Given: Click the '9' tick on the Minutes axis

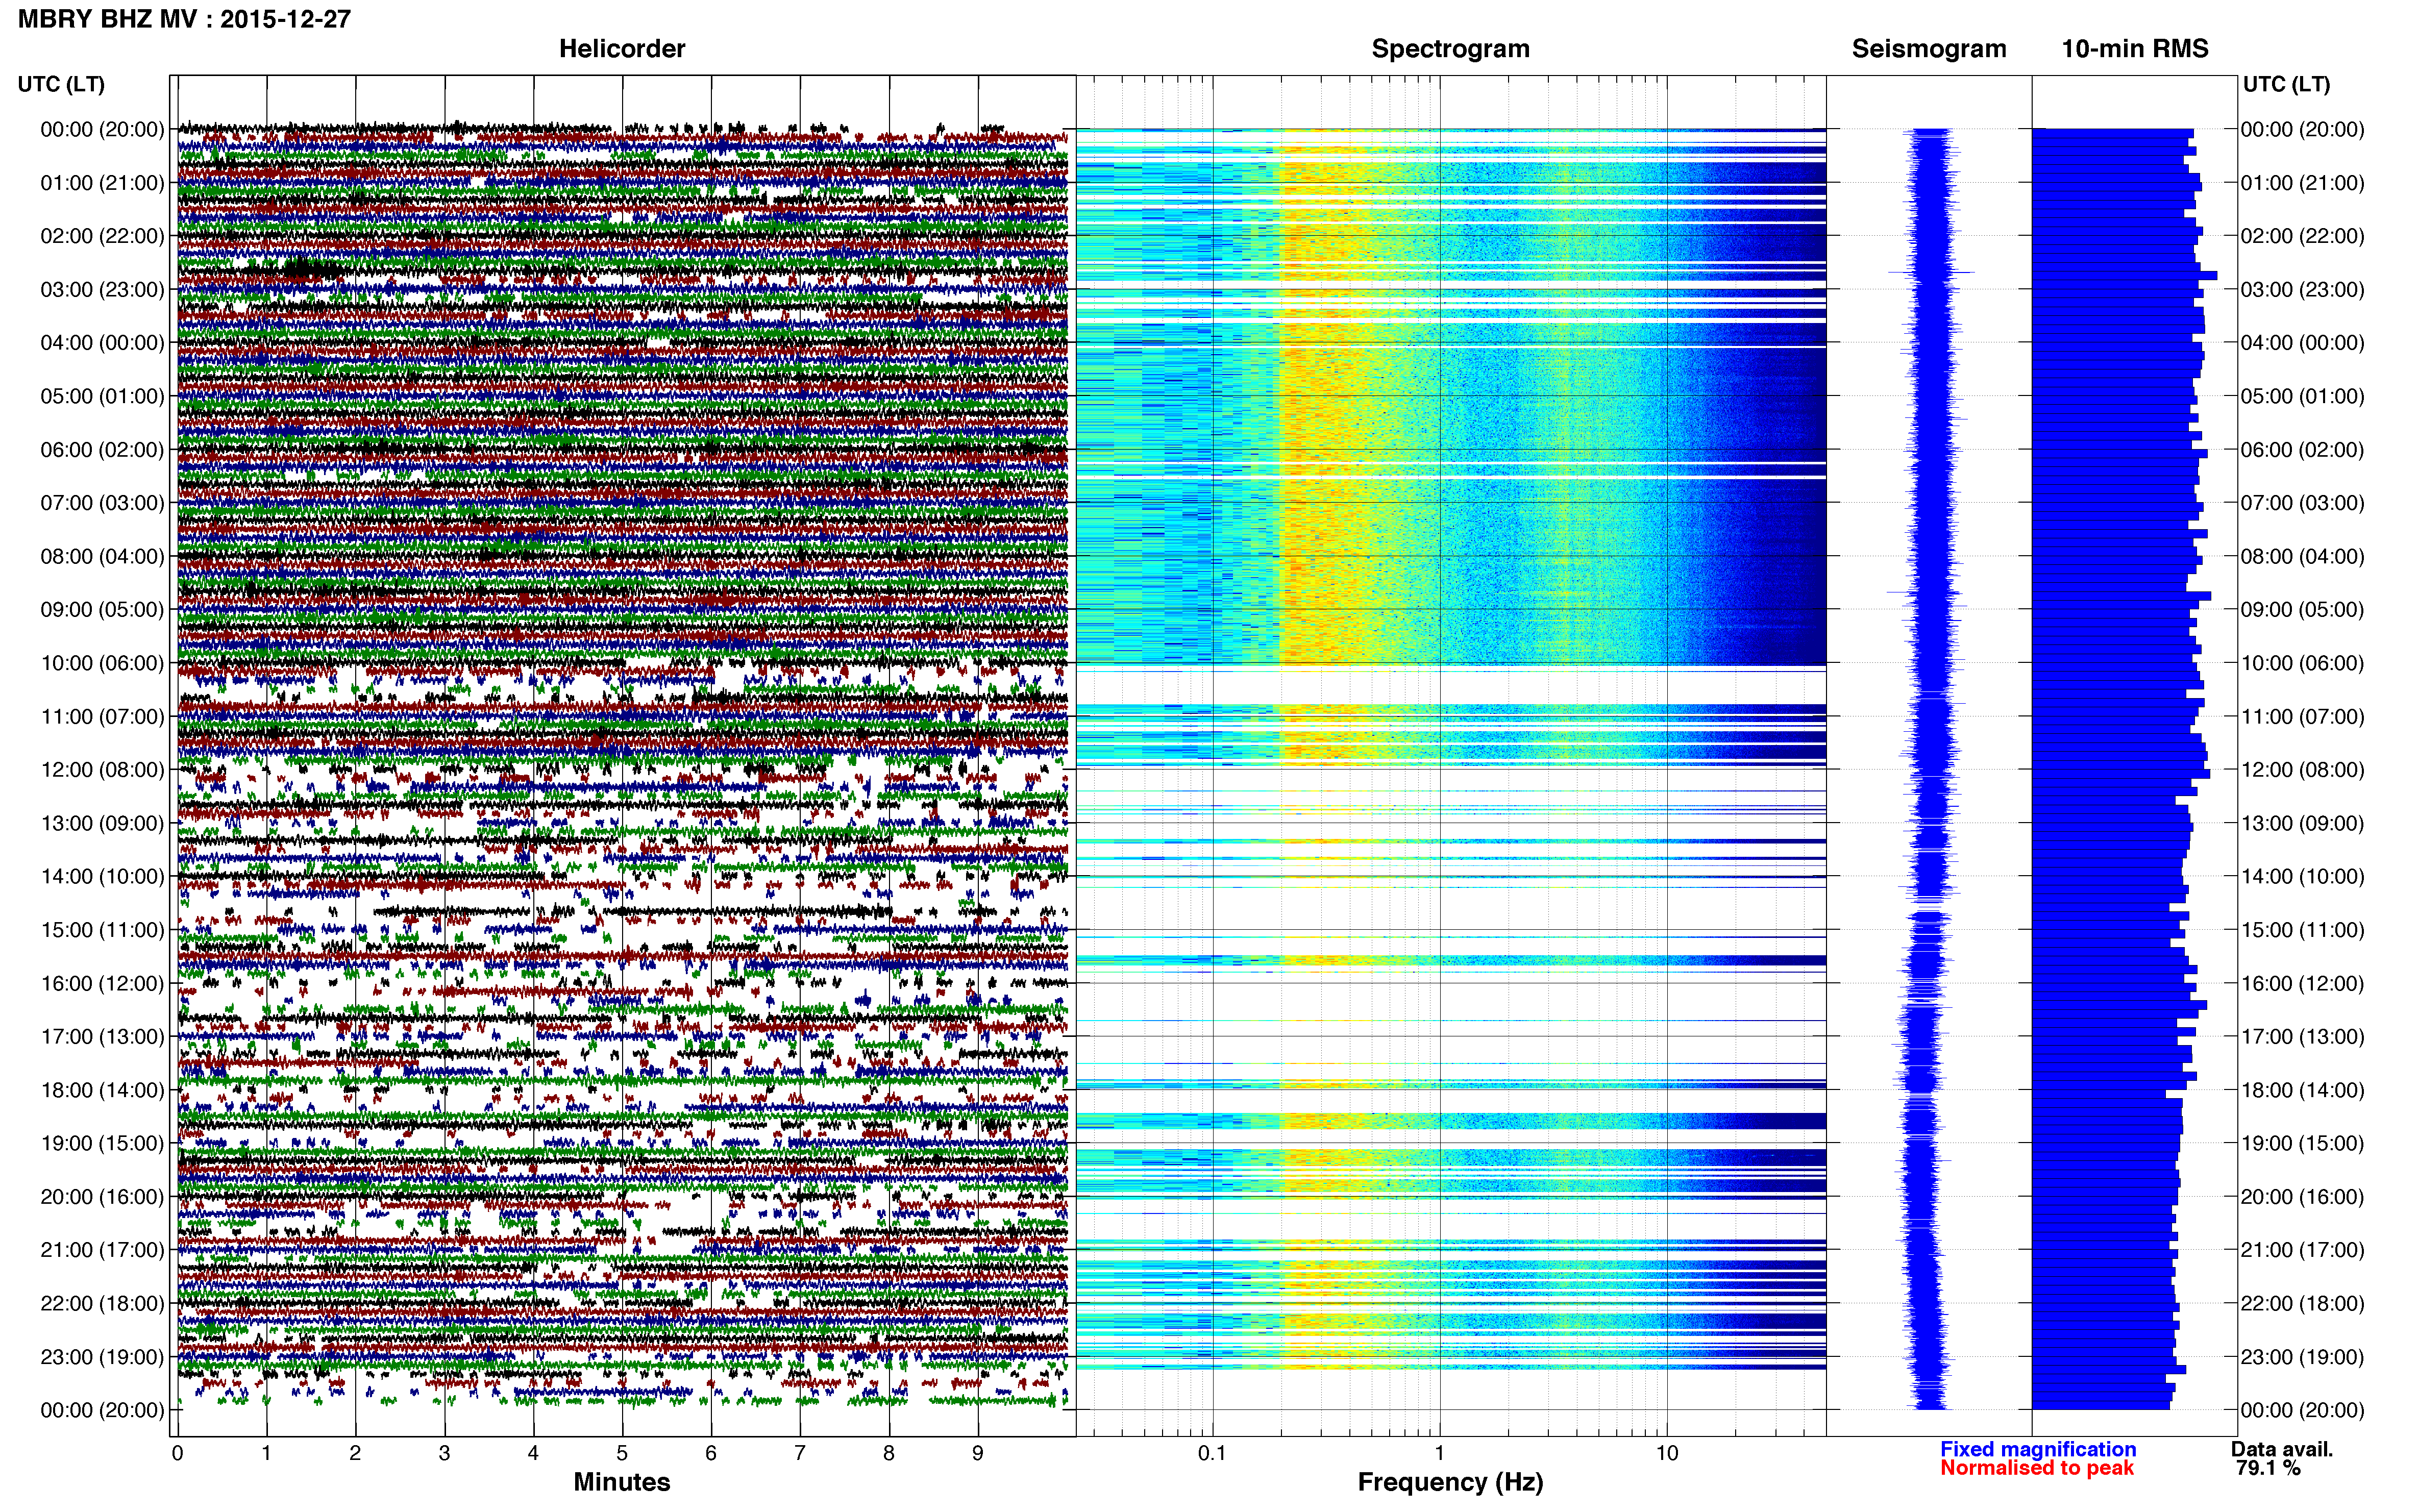Looking at the screenshot, I should [978, 1454].
